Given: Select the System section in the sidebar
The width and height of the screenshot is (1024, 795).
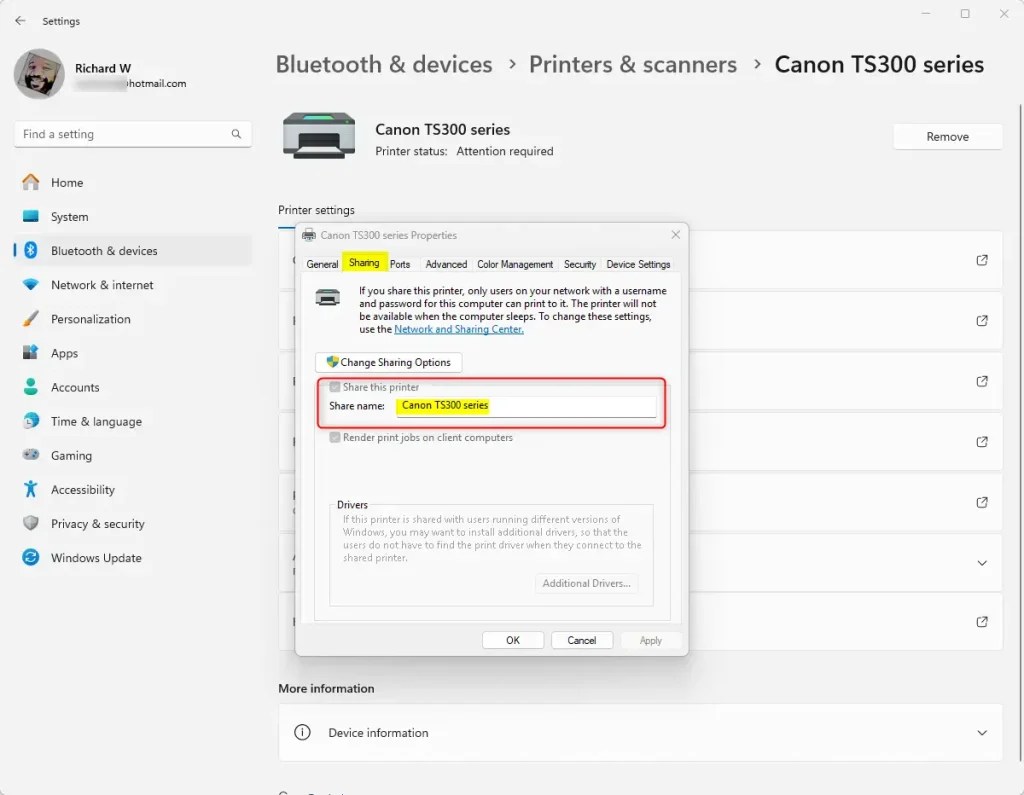Looking at the screenshot, I should click(70, 216).
